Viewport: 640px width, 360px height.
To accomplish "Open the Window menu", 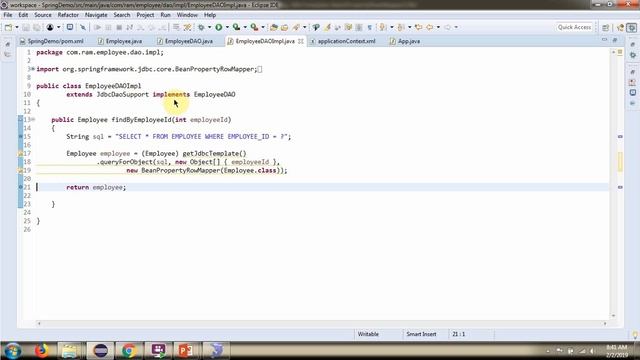I will click(x=187, y=15).
